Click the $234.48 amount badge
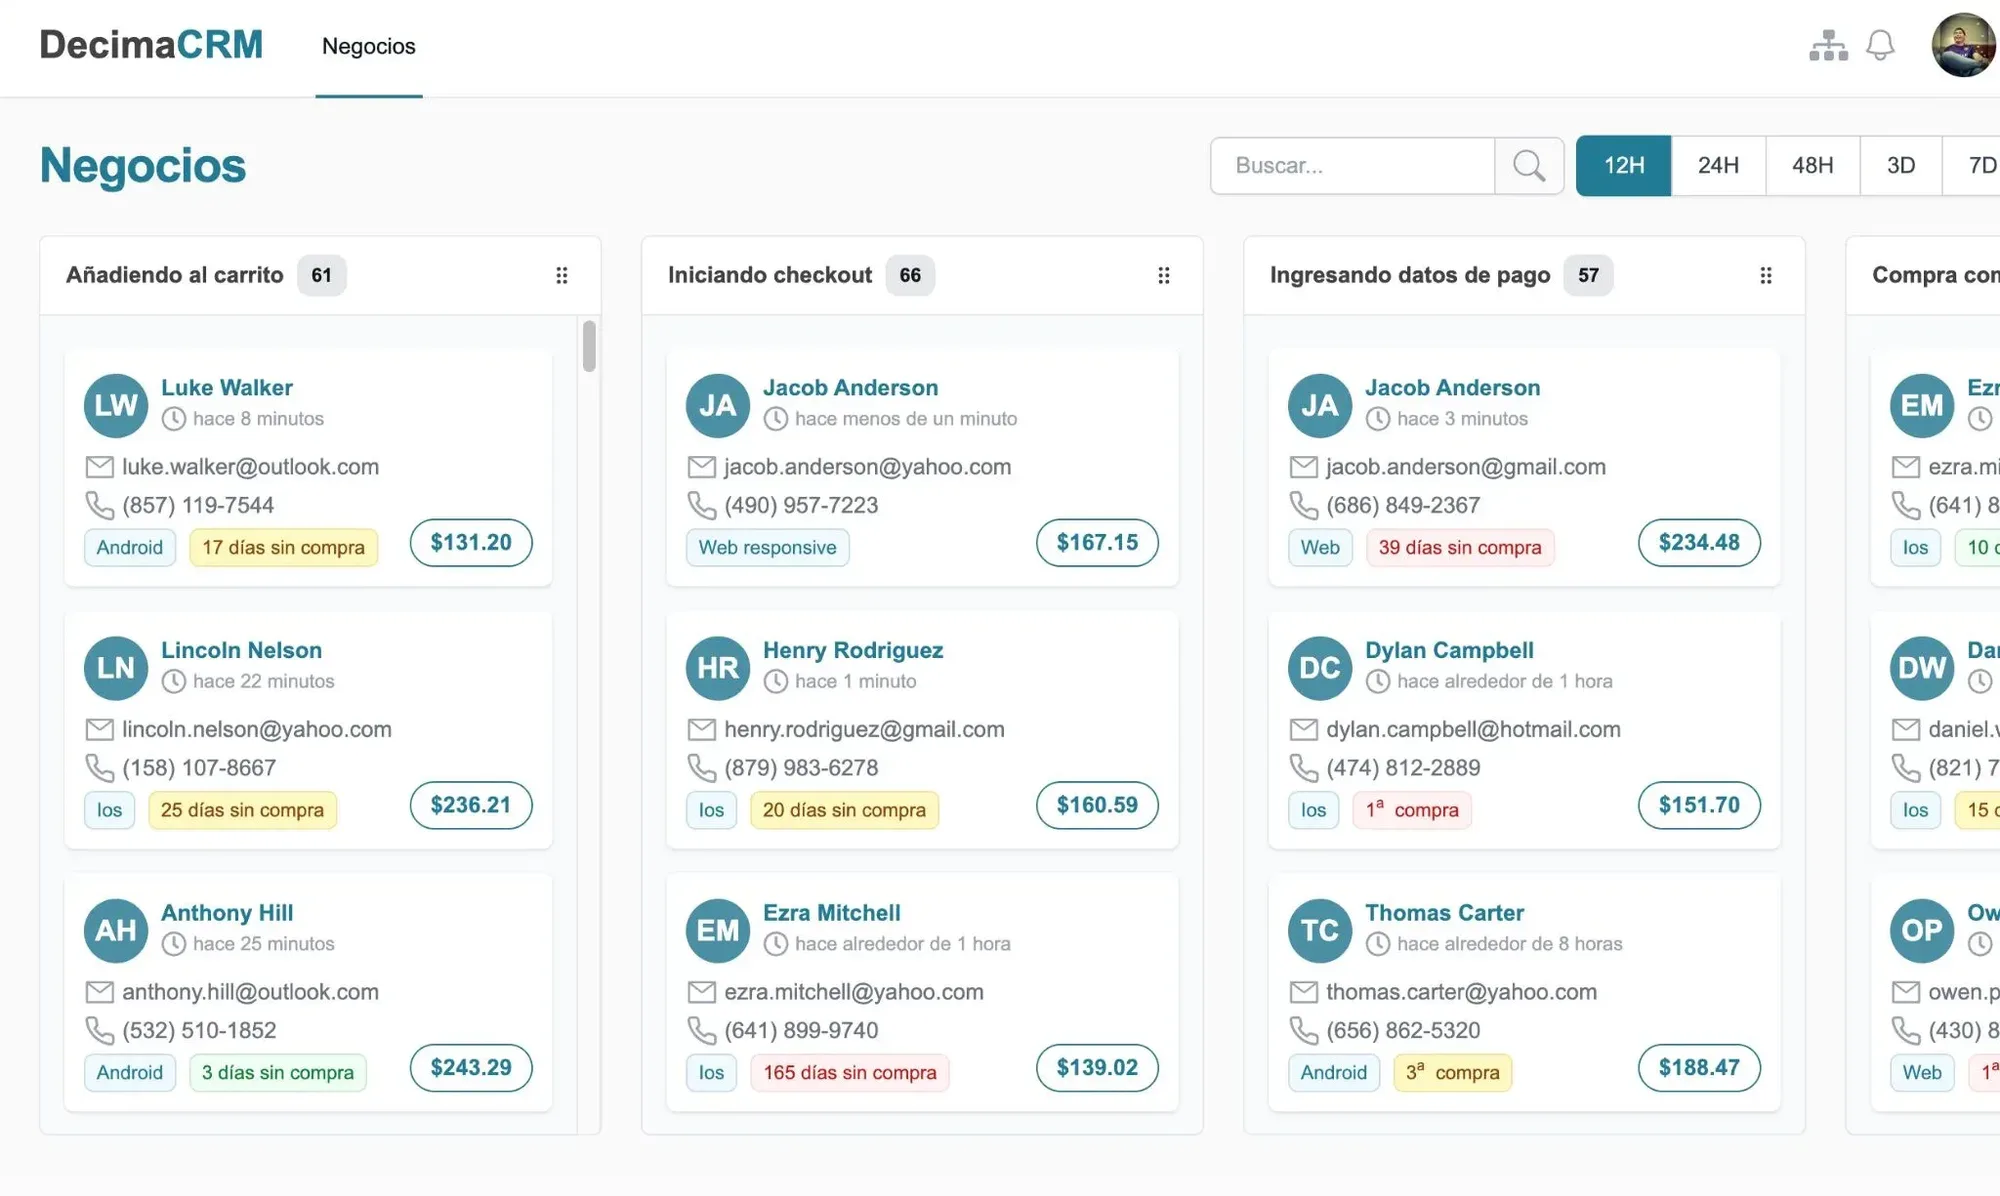The width and height of the screenshot is (2000, 1196). pos(1699,542)
